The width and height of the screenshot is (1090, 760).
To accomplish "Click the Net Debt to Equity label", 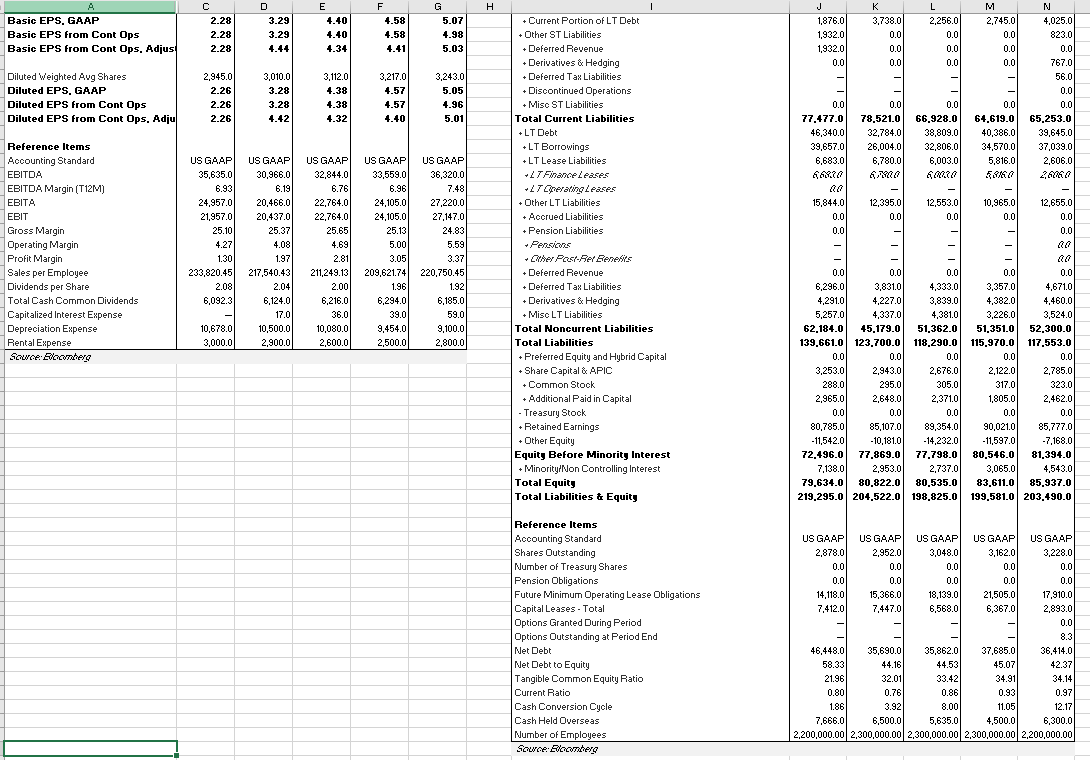I will [553, 664].
